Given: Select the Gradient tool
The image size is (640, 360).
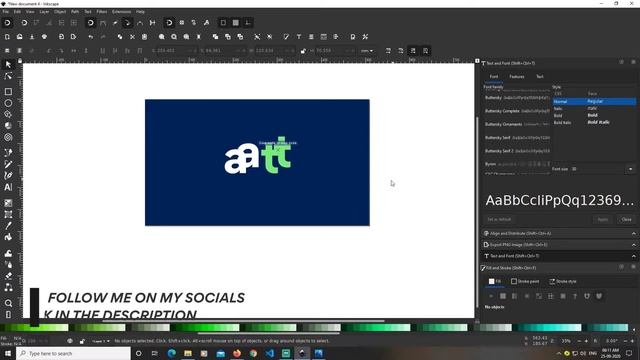Looking at the screenshot, I should (x=8, y=203).
